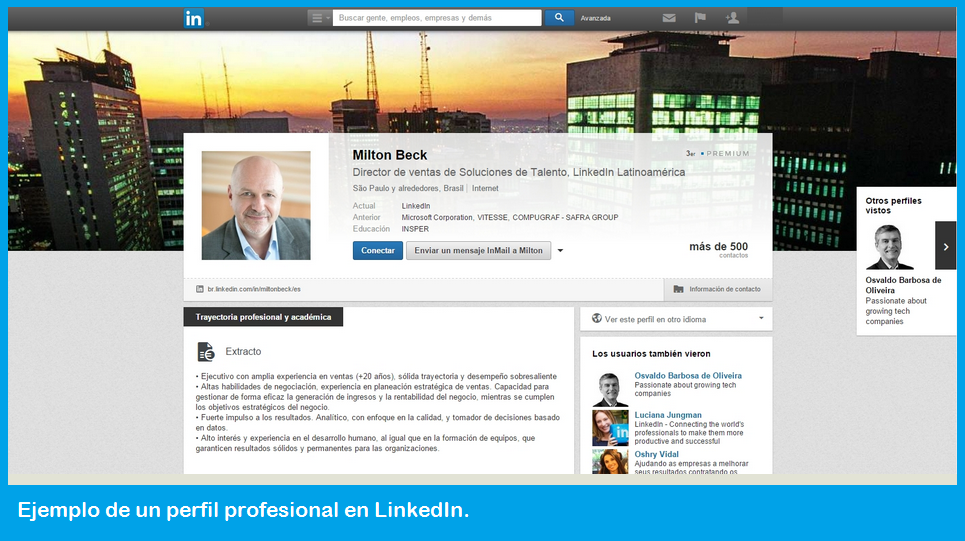
Task: Click the contact card icon beside Información de contacto
Action: [x=678, y=289]
